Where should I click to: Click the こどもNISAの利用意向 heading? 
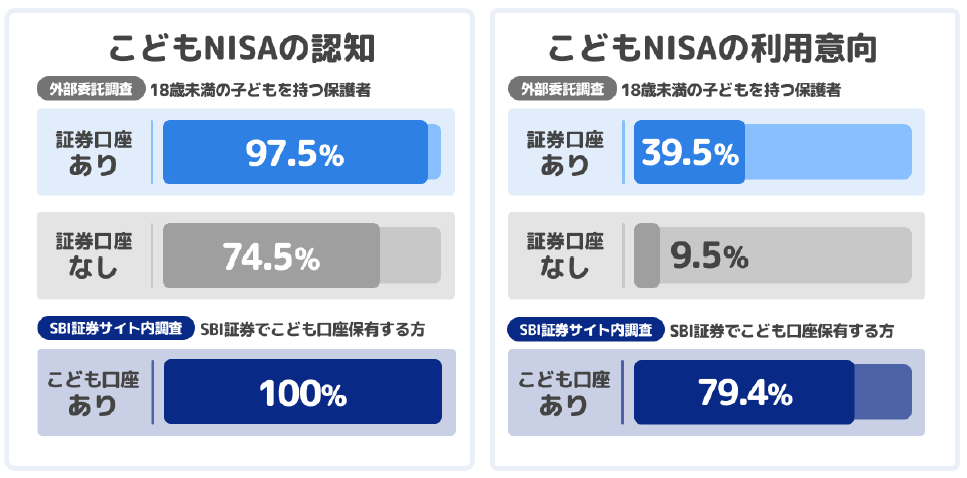pos(712,49)
